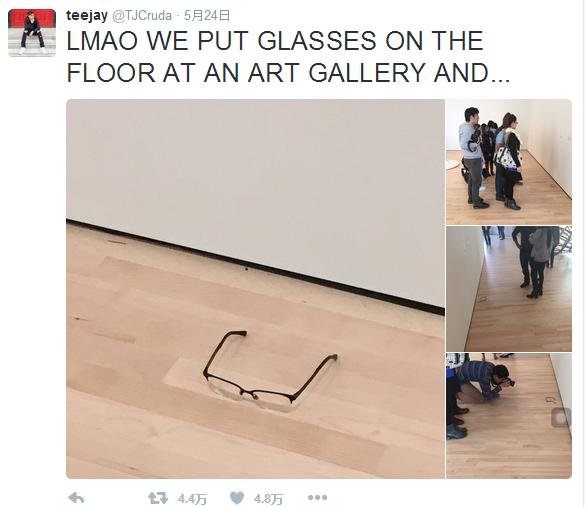Image resolution: width=585 pixels, height=507 pixels.
Task: Click the gray overlay icon on bottom-right photo
Action: click(x=561, y=417)
